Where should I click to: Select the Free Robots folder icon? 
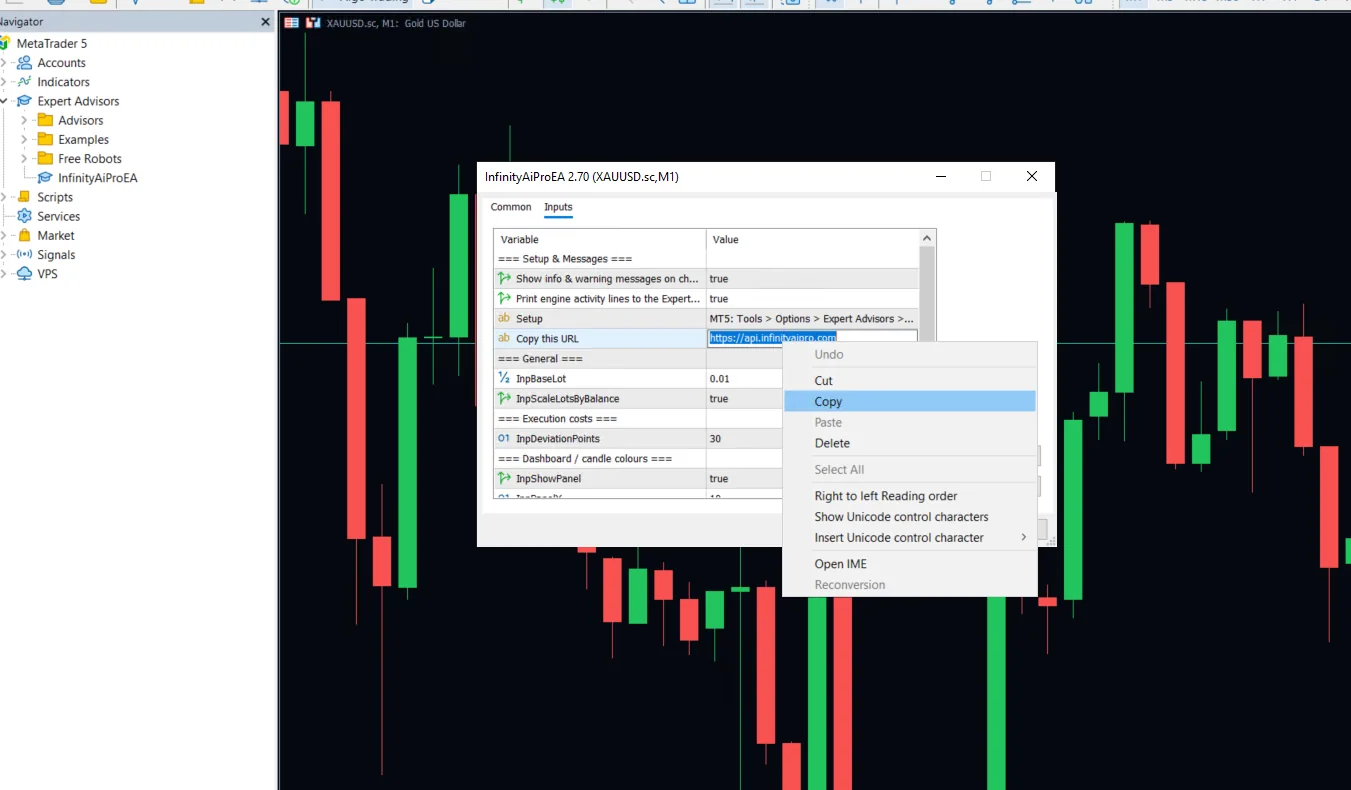click(x=45, y=158)
